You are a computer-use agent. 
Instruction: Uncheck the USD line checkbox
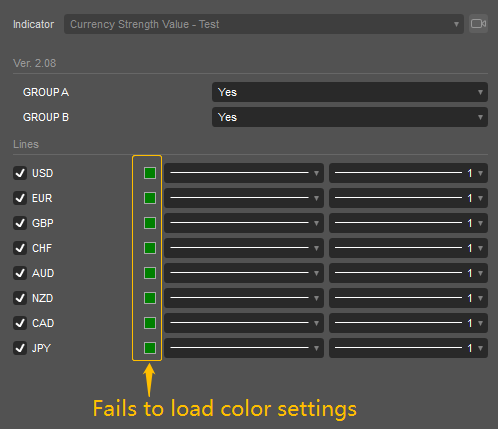coord(20,173)
